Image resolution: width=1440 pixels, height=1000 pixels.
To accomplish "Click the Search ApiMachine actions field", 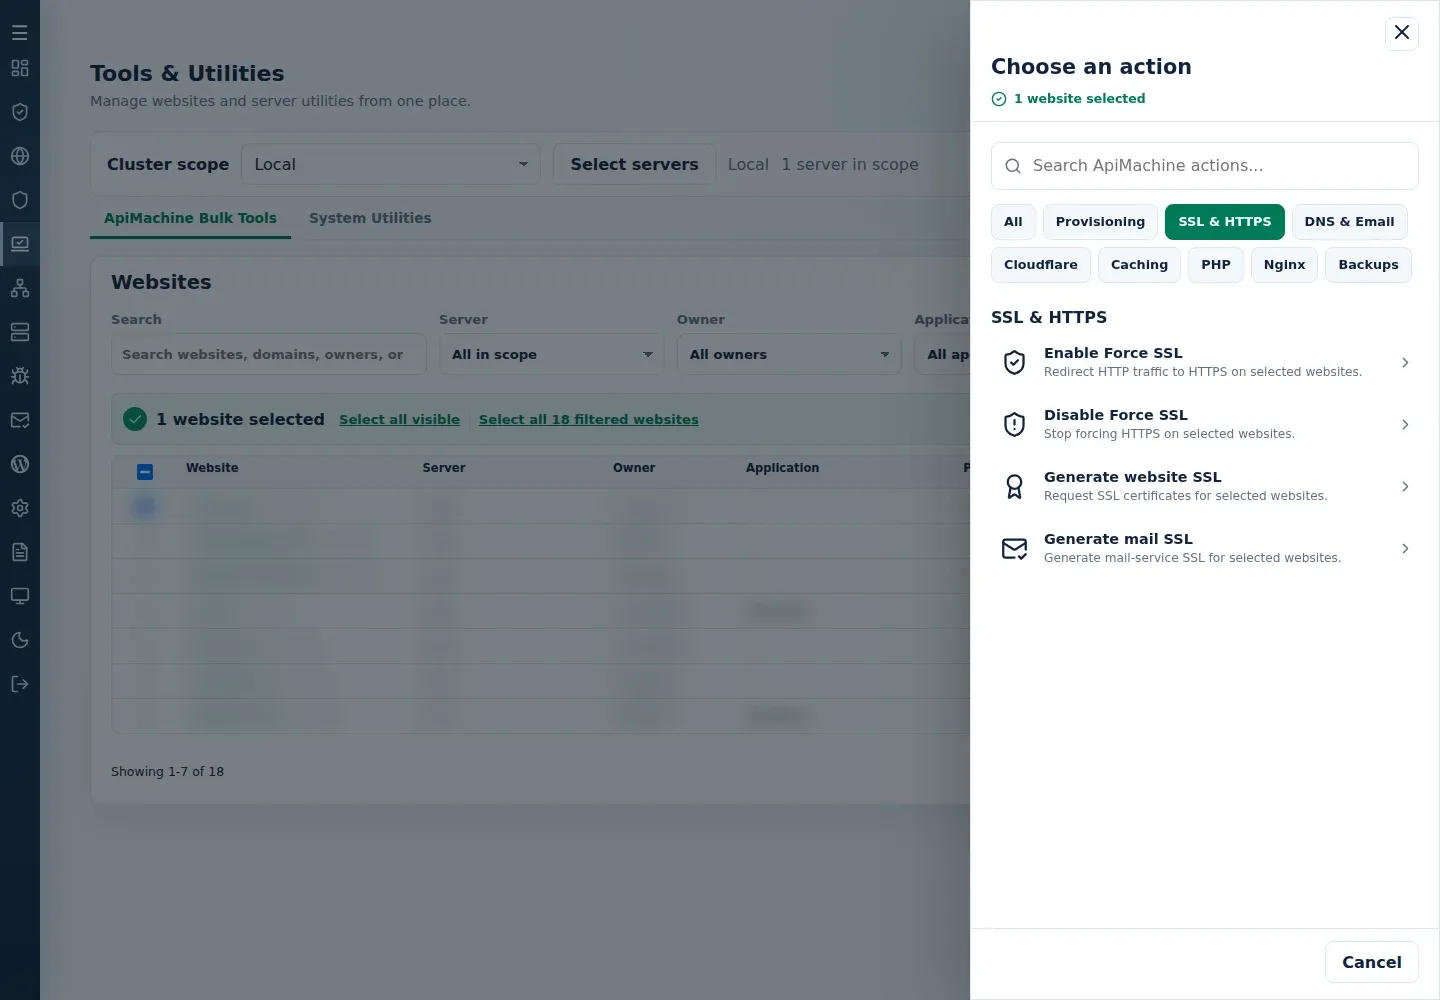I will (x=1205, y=166).
